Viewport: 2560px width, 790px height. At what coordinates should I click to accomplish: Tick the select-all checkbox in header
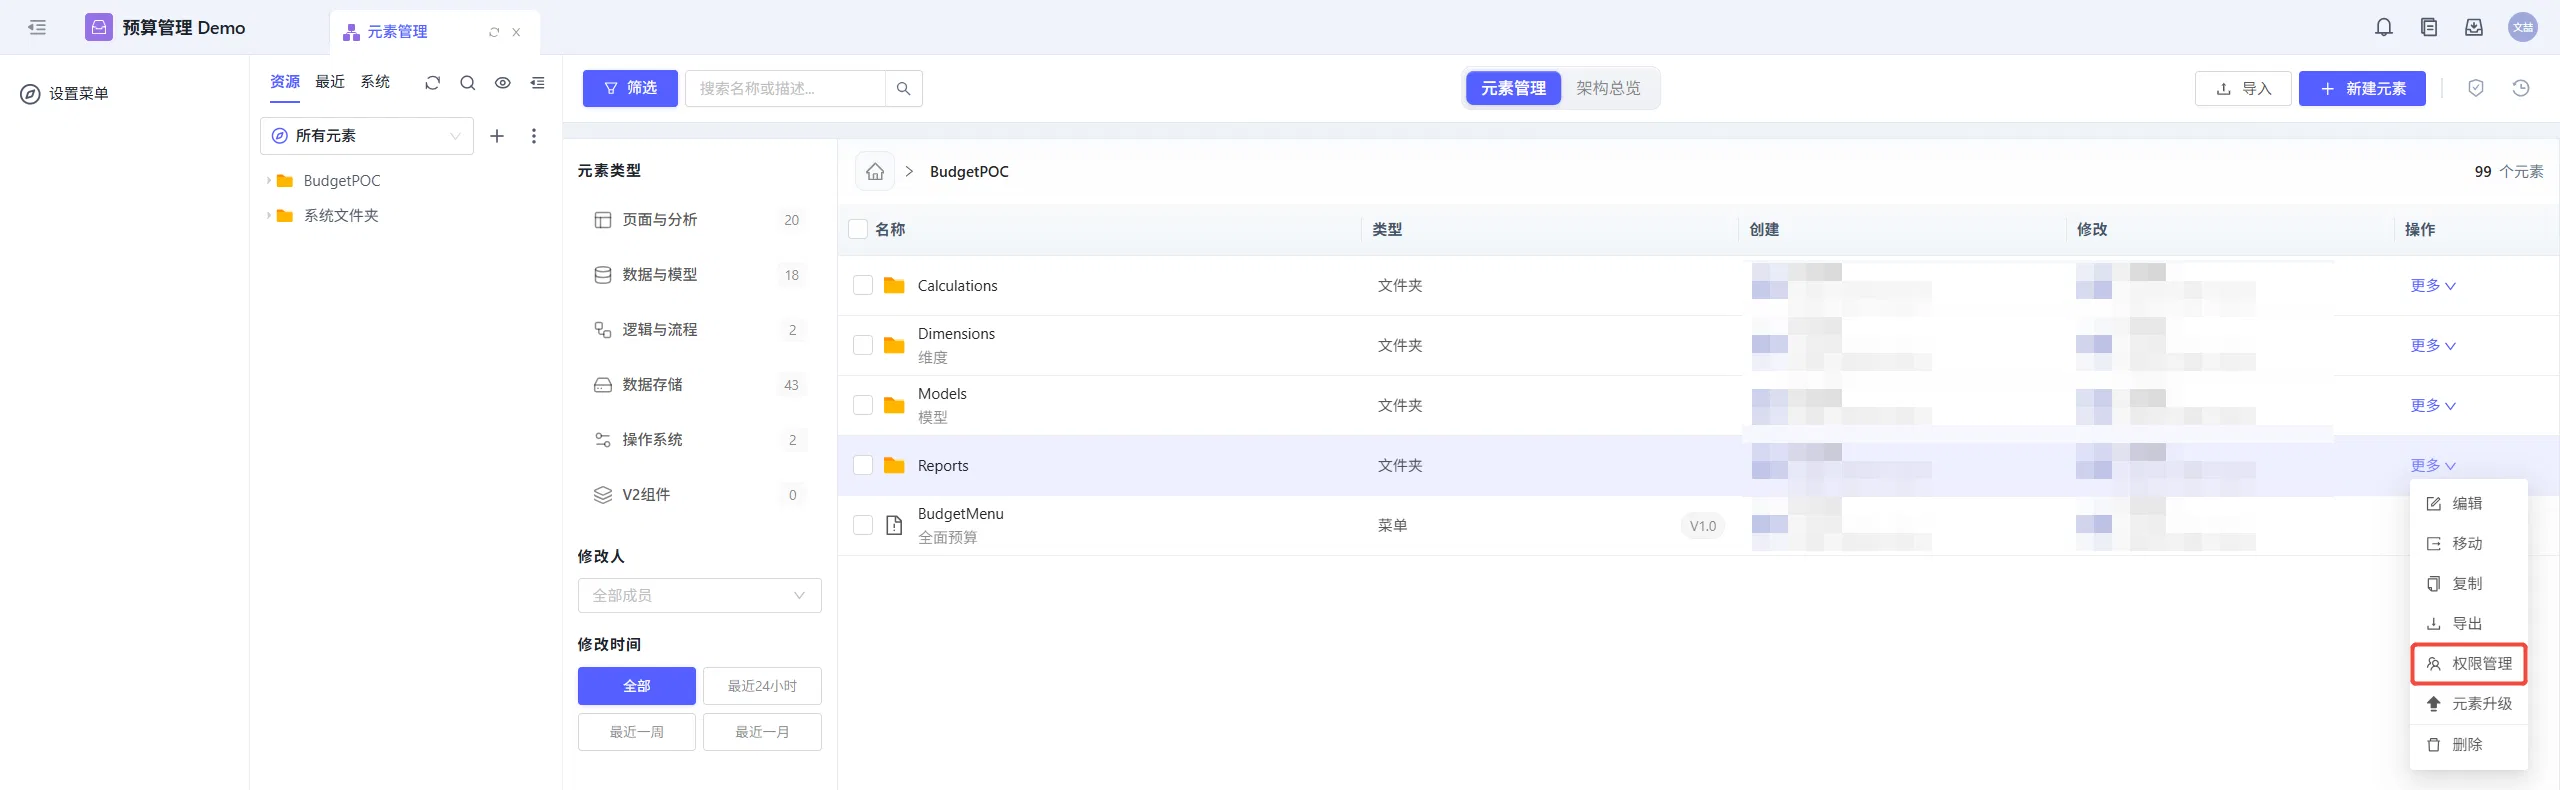click(x=858, y=229)
